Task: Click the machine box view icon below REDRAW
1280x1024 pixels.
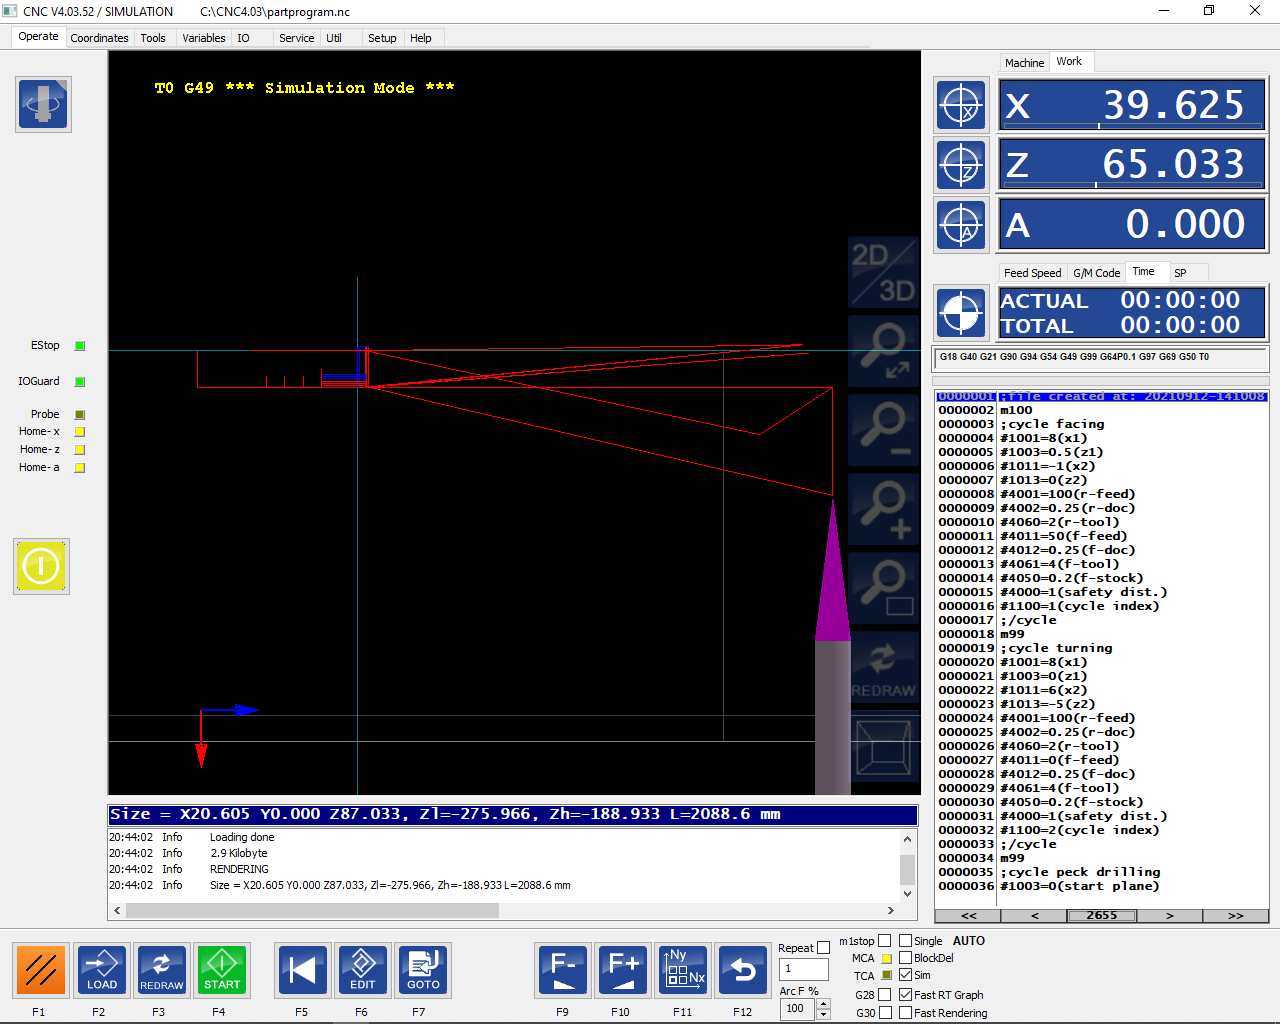Action: click(x=884, y=746)
